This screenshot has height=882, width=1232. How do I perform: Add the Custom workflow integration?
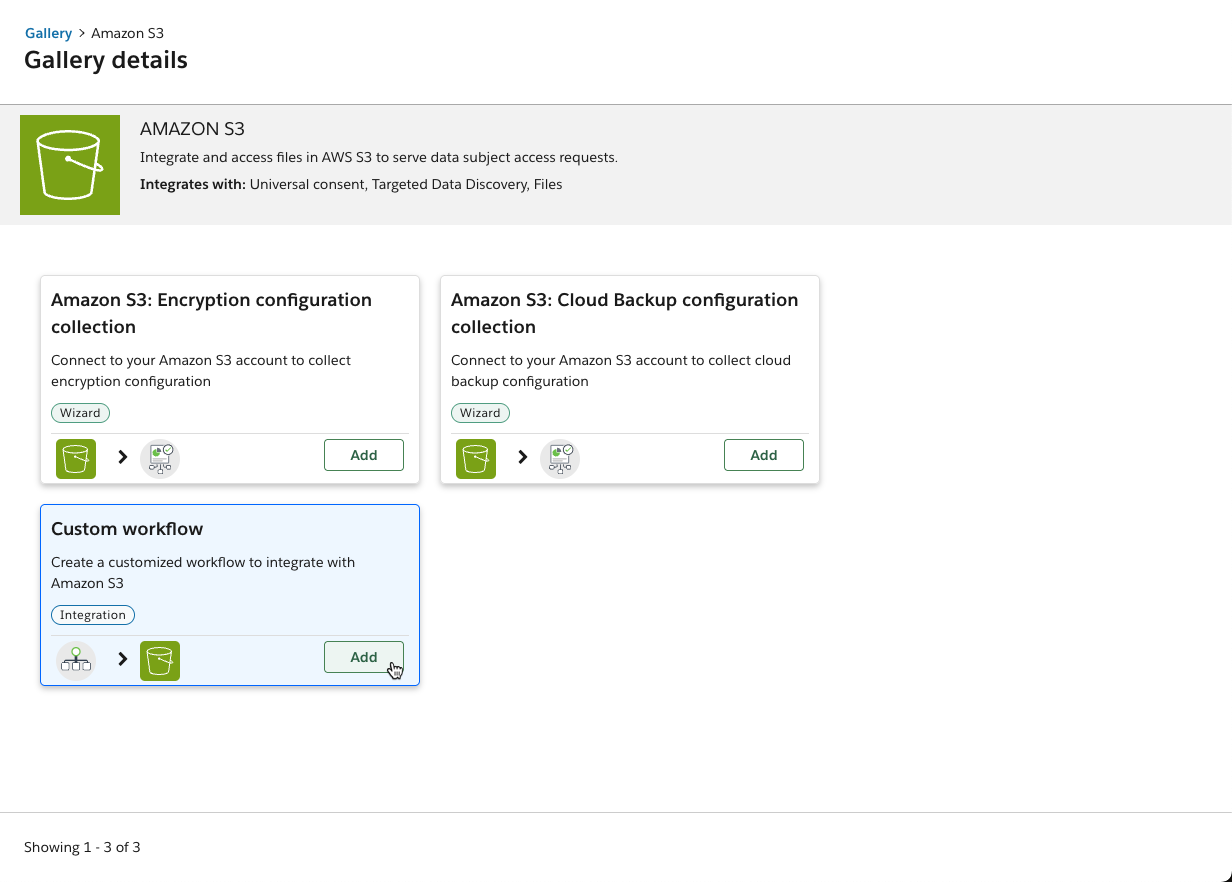pos(363,657)
